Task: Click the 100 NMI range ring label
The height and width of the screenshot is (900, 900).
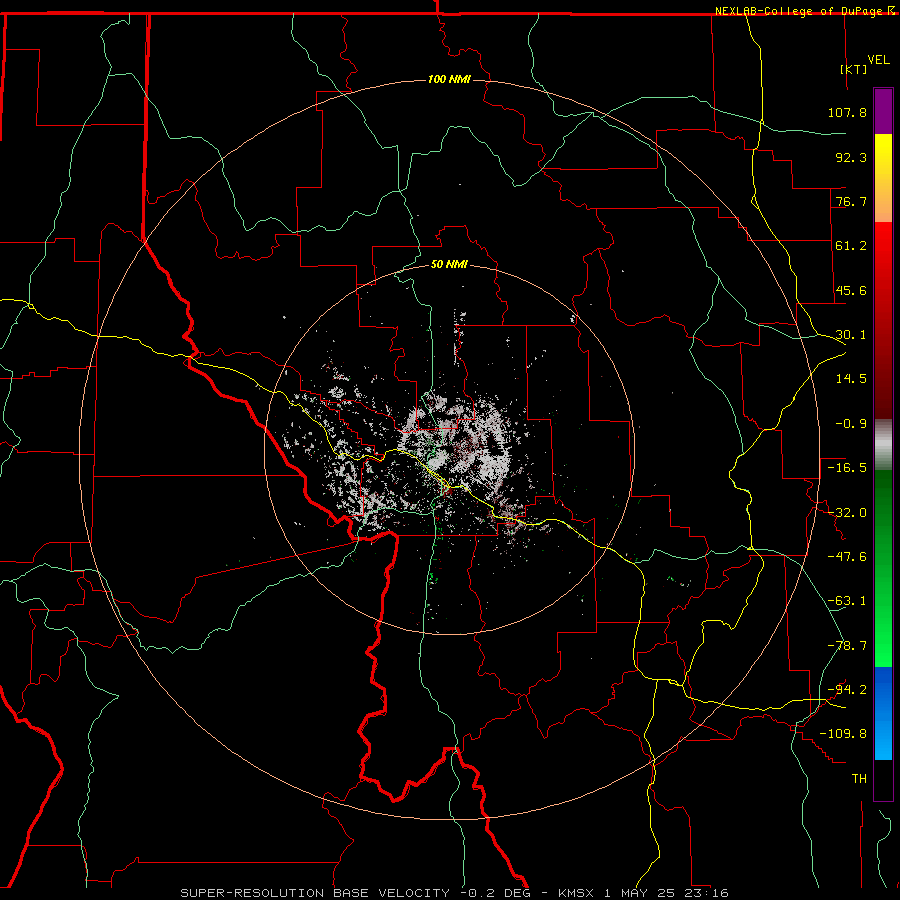Action: (x=449, y=79)
